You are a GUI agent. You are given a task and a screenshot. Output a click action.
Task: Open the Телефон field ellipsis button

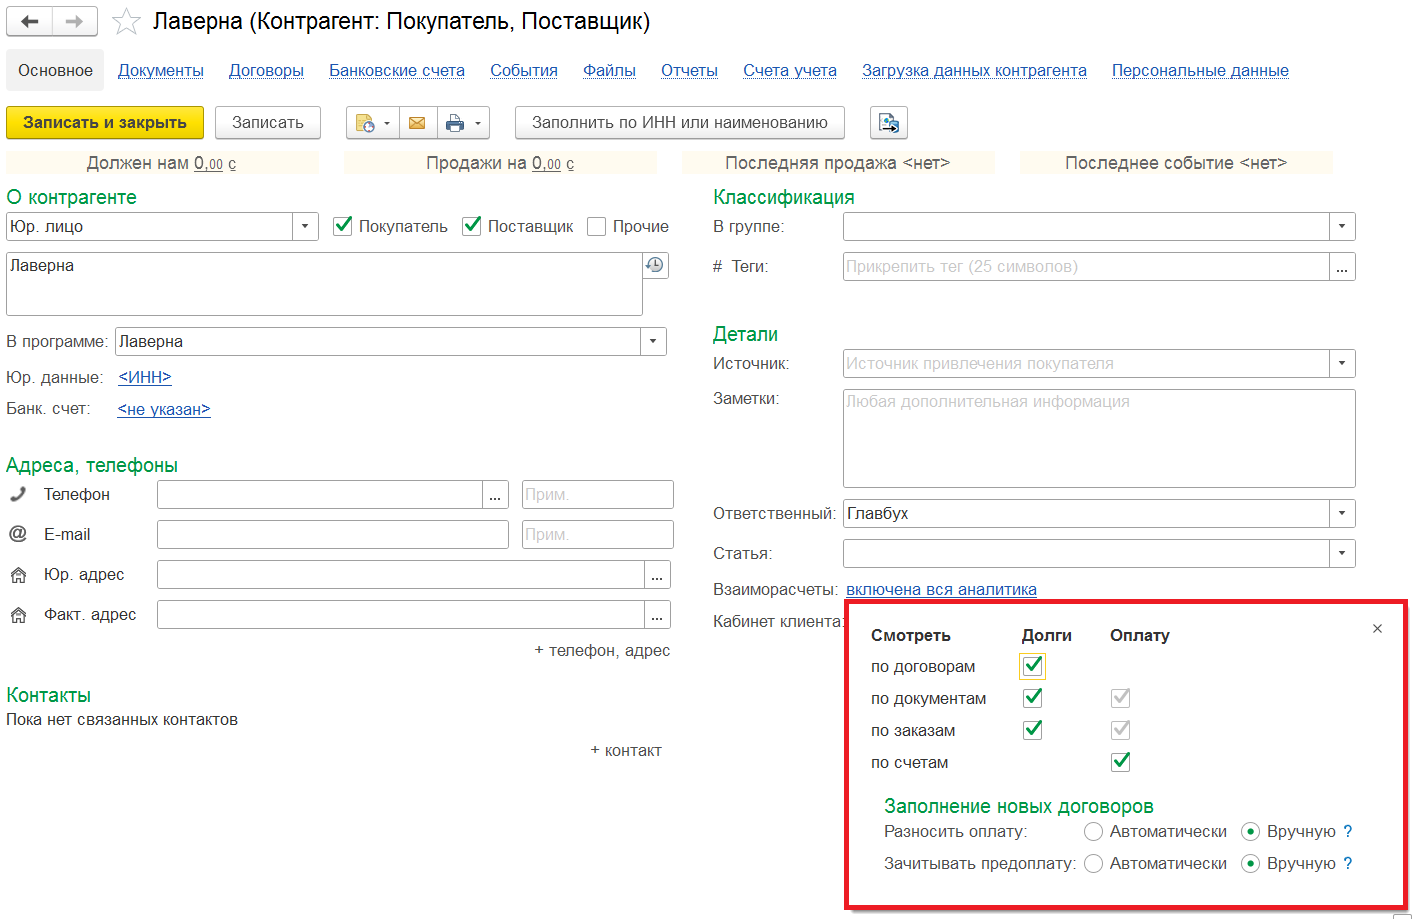(495, 495)
